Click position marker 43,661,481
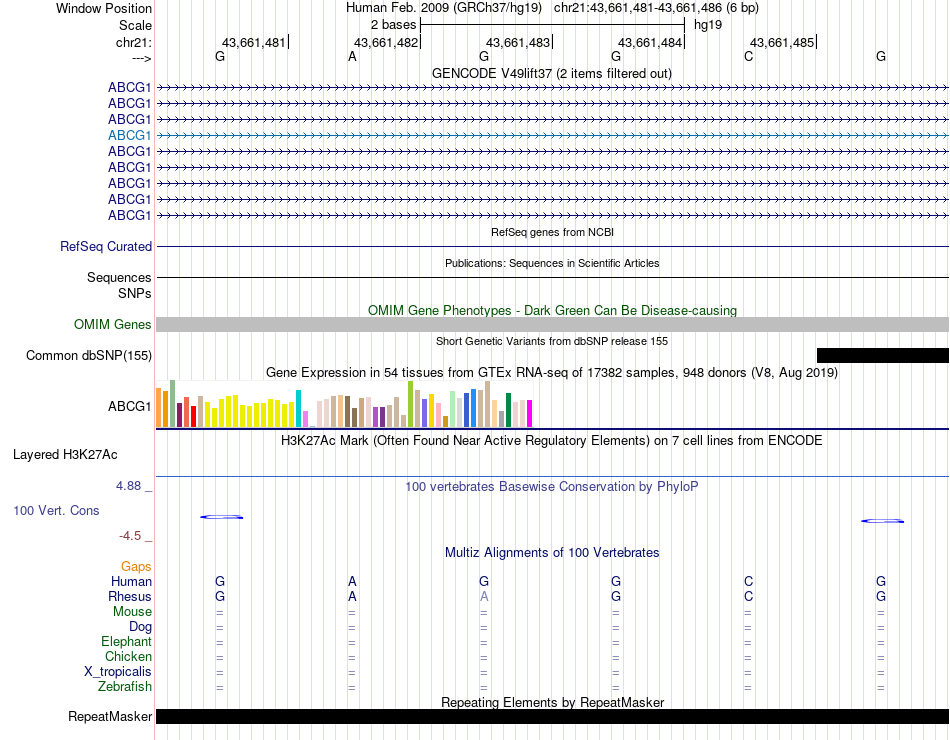The width and height of the screenshot is (950, 740). pos(254,42)
